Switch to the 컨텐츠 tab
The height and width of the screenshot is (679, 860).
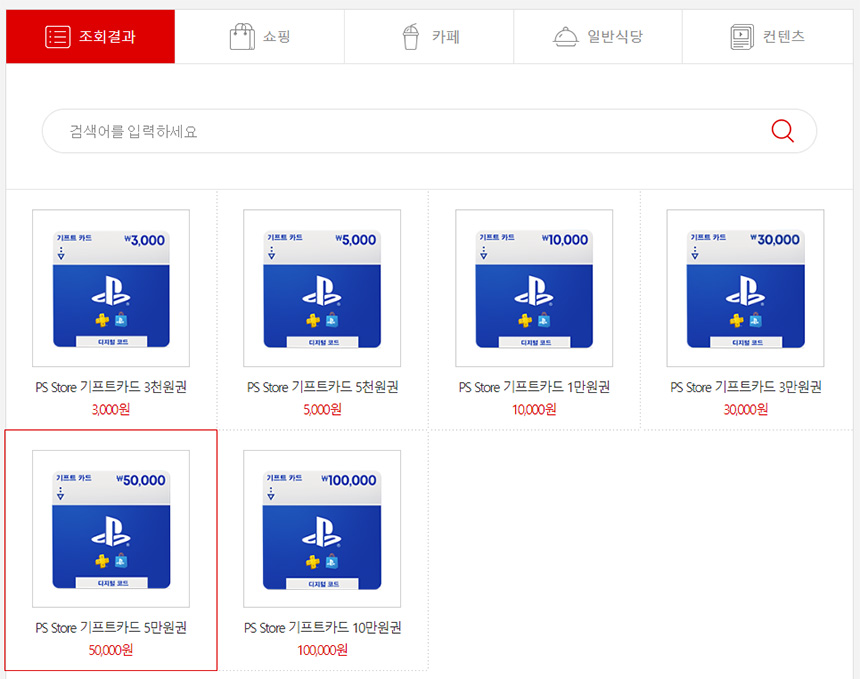coord(767,36)
